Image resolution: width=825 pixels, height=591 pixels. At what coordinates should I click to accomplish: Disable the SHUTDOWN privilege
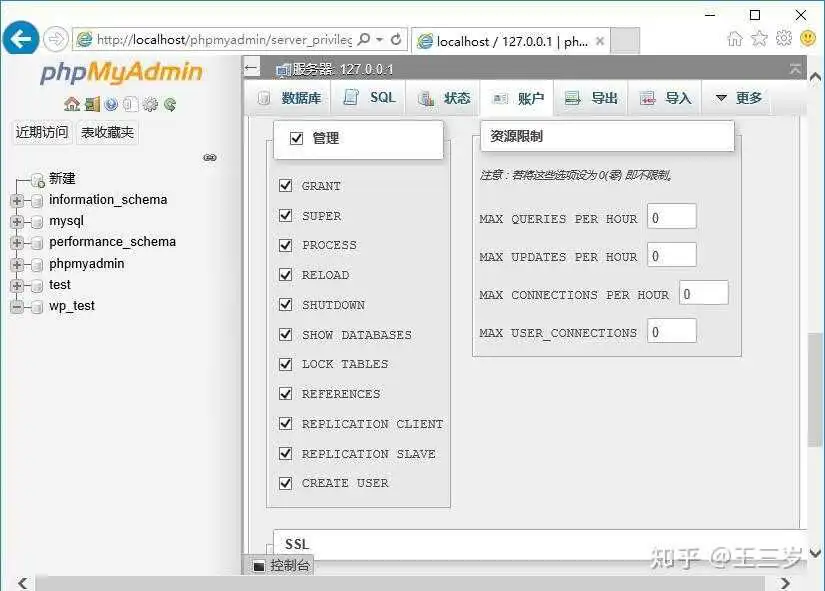tap(285, 305)
